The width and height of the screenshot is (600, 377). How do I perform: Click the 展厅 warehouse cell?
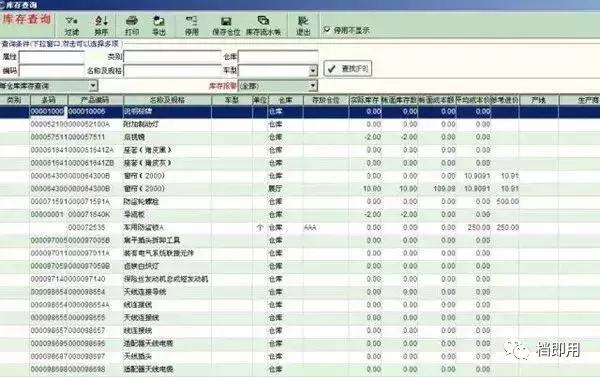tap(276, 189)
